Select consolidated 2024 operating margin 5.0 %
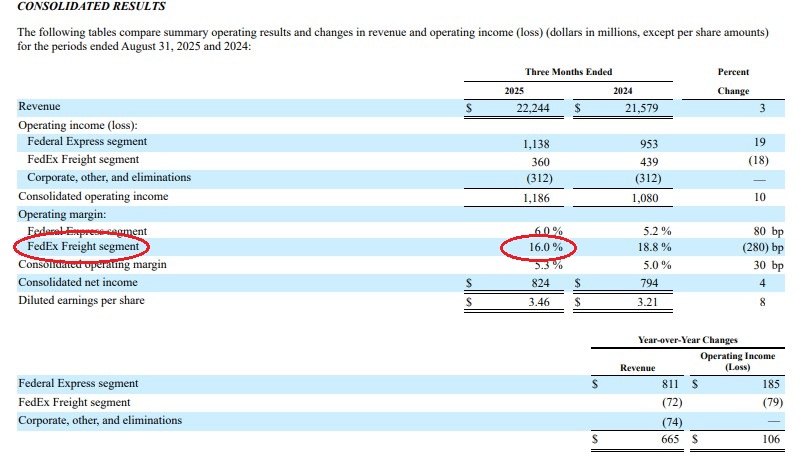This screenshot has width=798, height=468. point(657,265)
